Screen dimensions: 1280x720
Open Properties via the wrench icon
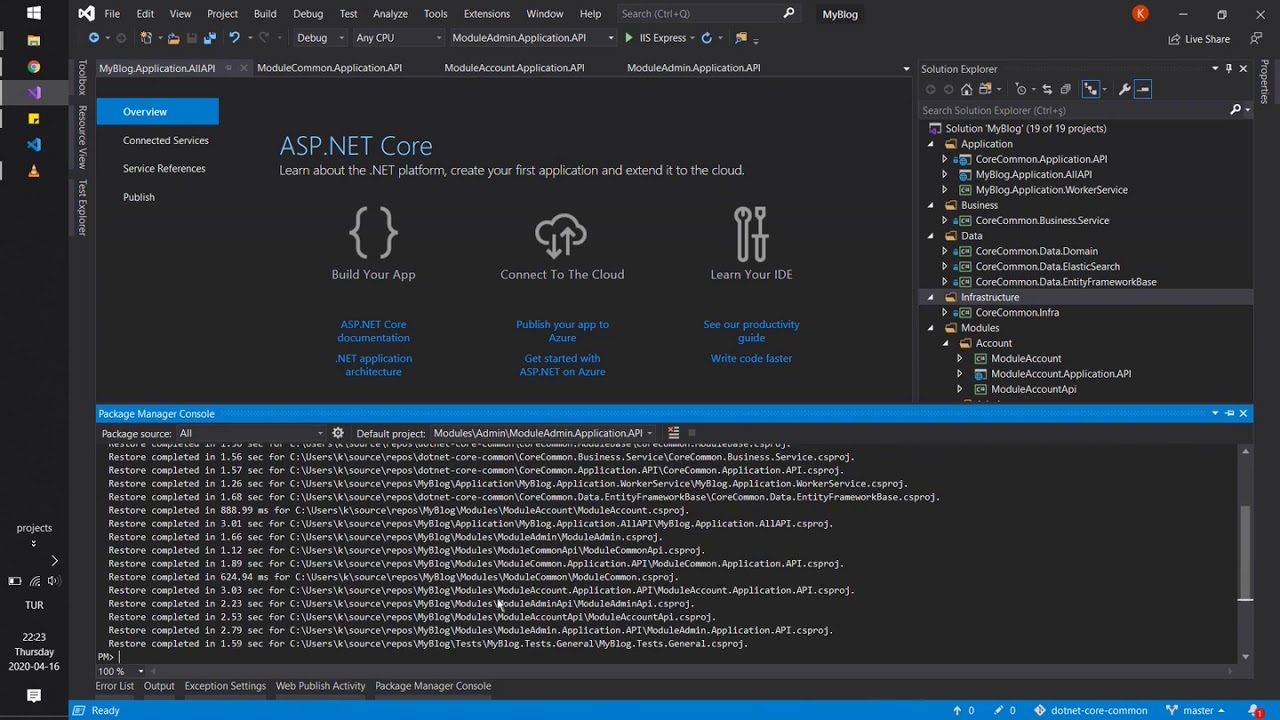1124,90
